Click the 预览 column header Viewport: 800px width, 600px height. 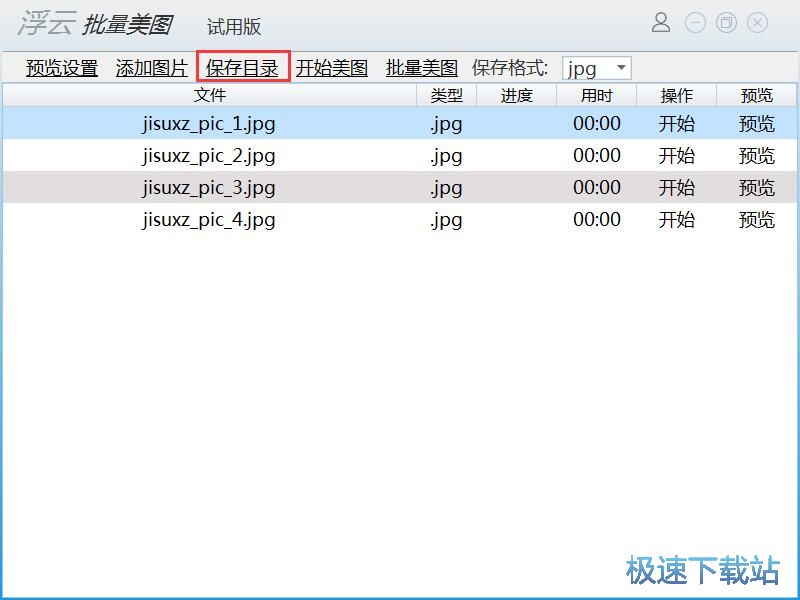(x=757, y=95)
